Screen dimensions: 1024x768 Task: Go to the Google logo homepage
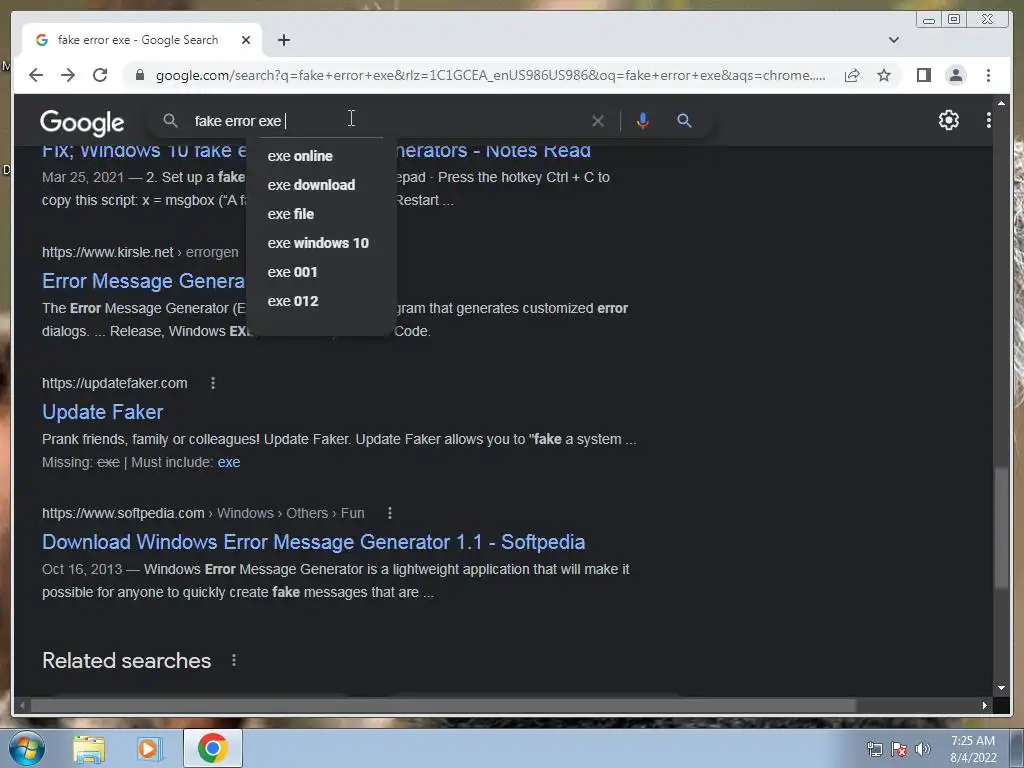82,122
